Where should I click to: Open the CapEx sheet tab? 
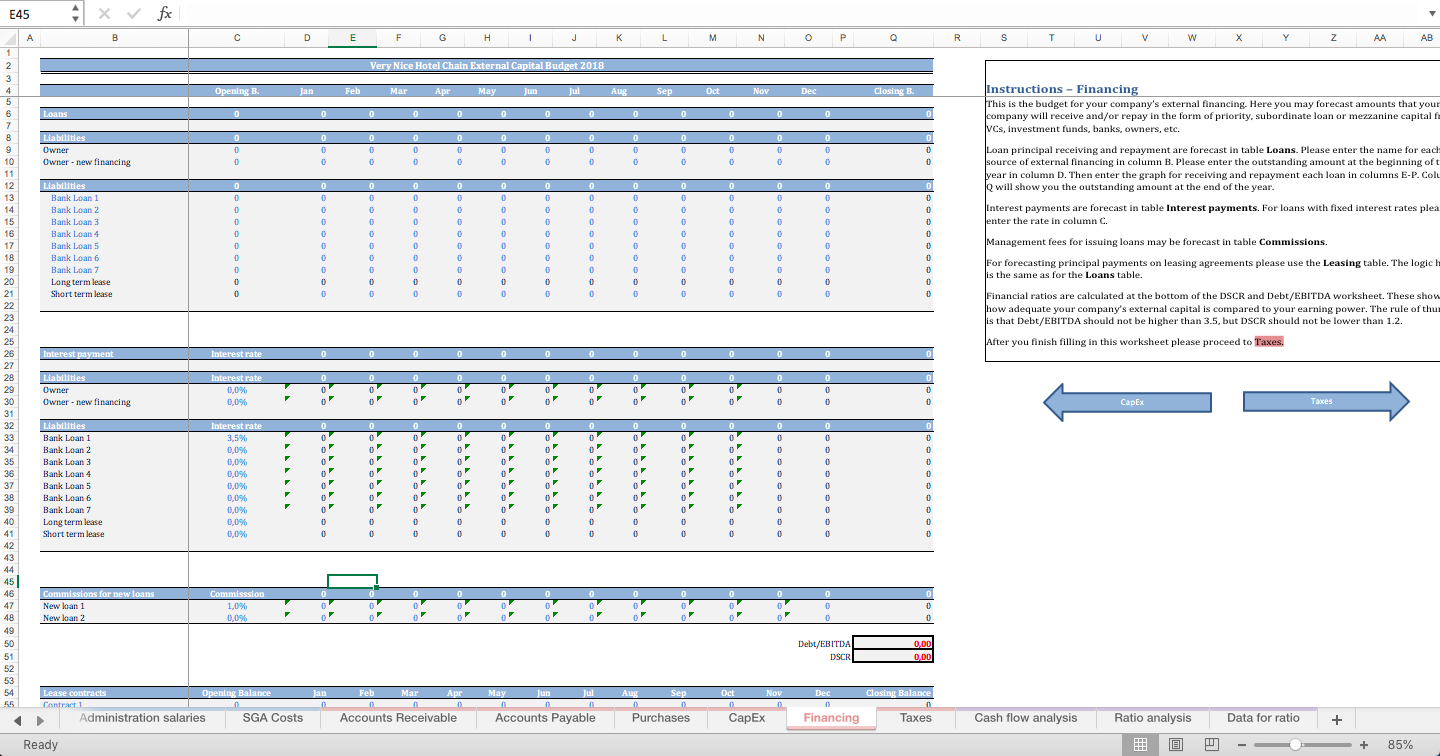click(747, 718)
